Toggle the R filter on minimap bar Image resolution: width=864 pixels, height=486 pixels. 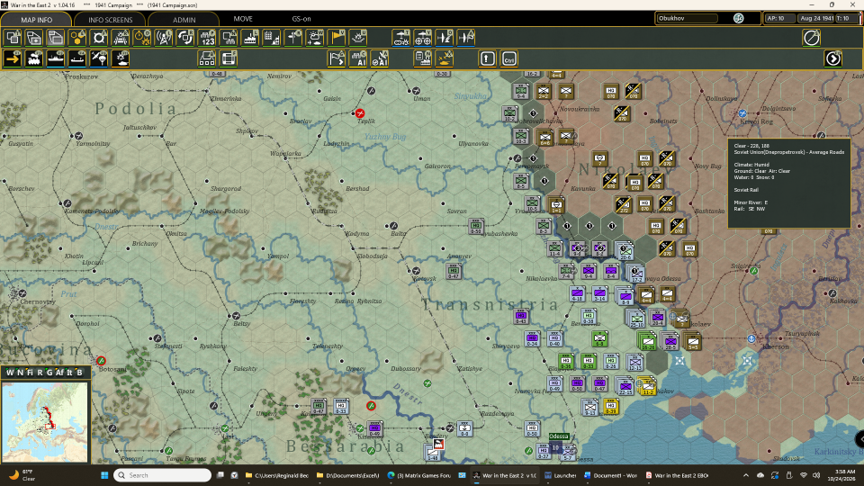pyautogui.click(x=39, y=372)
